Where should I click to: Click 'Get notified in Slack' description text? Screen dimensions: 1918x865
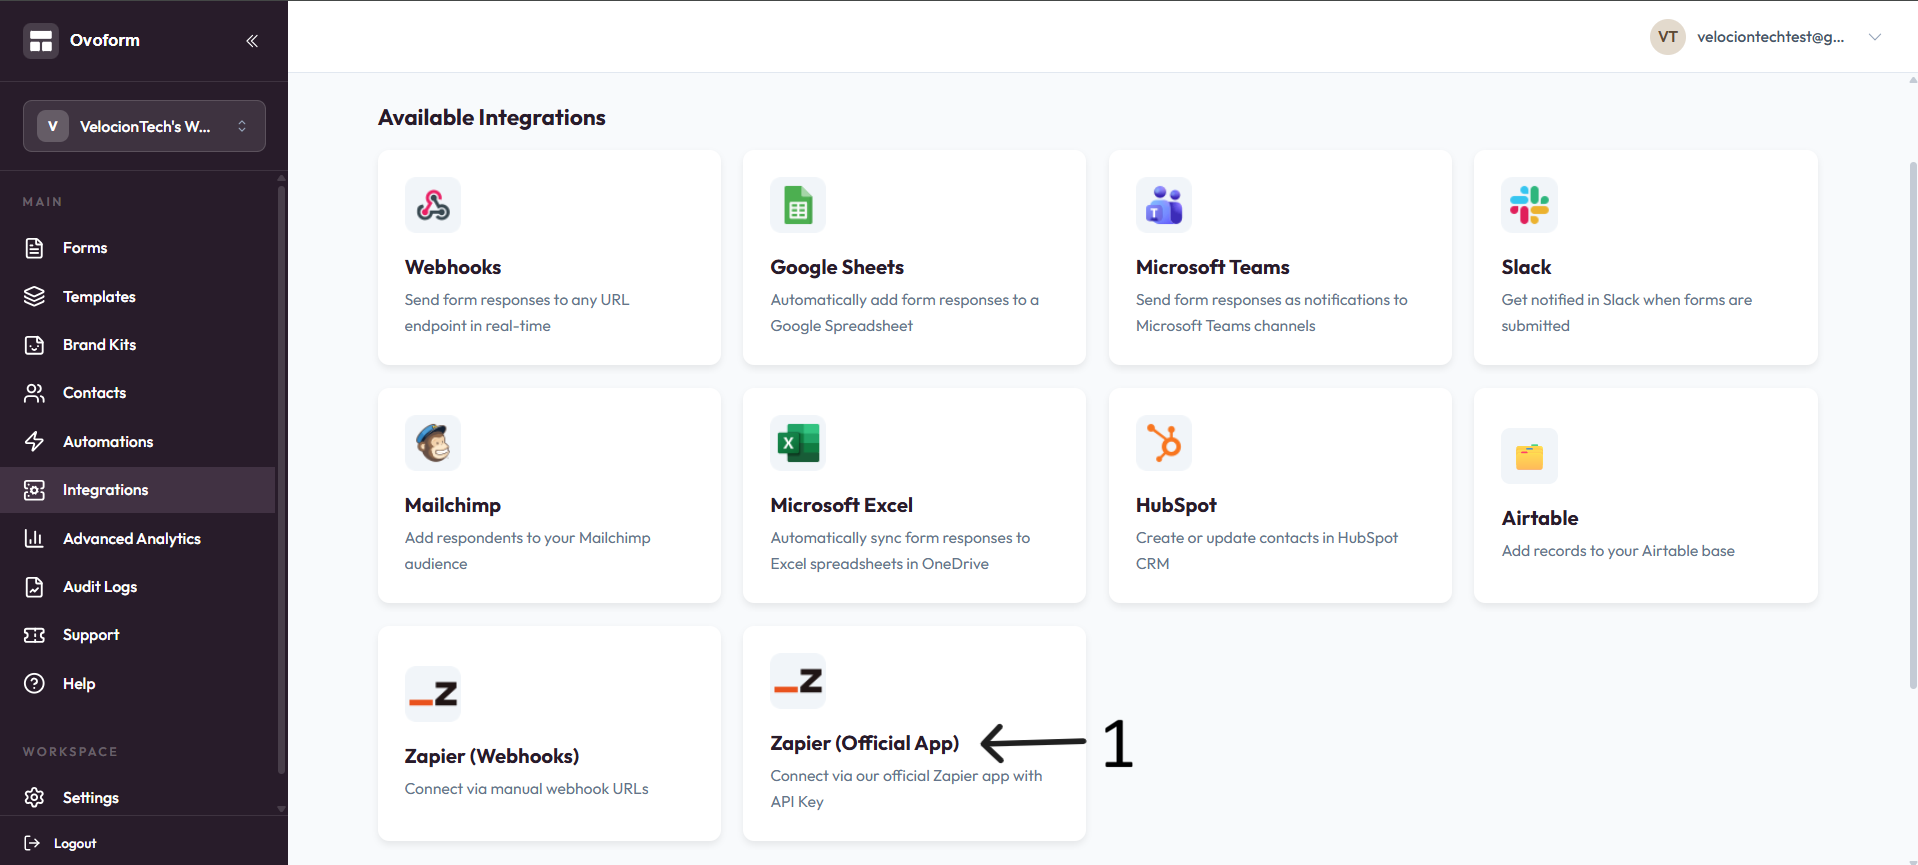tap(1627, 313)
